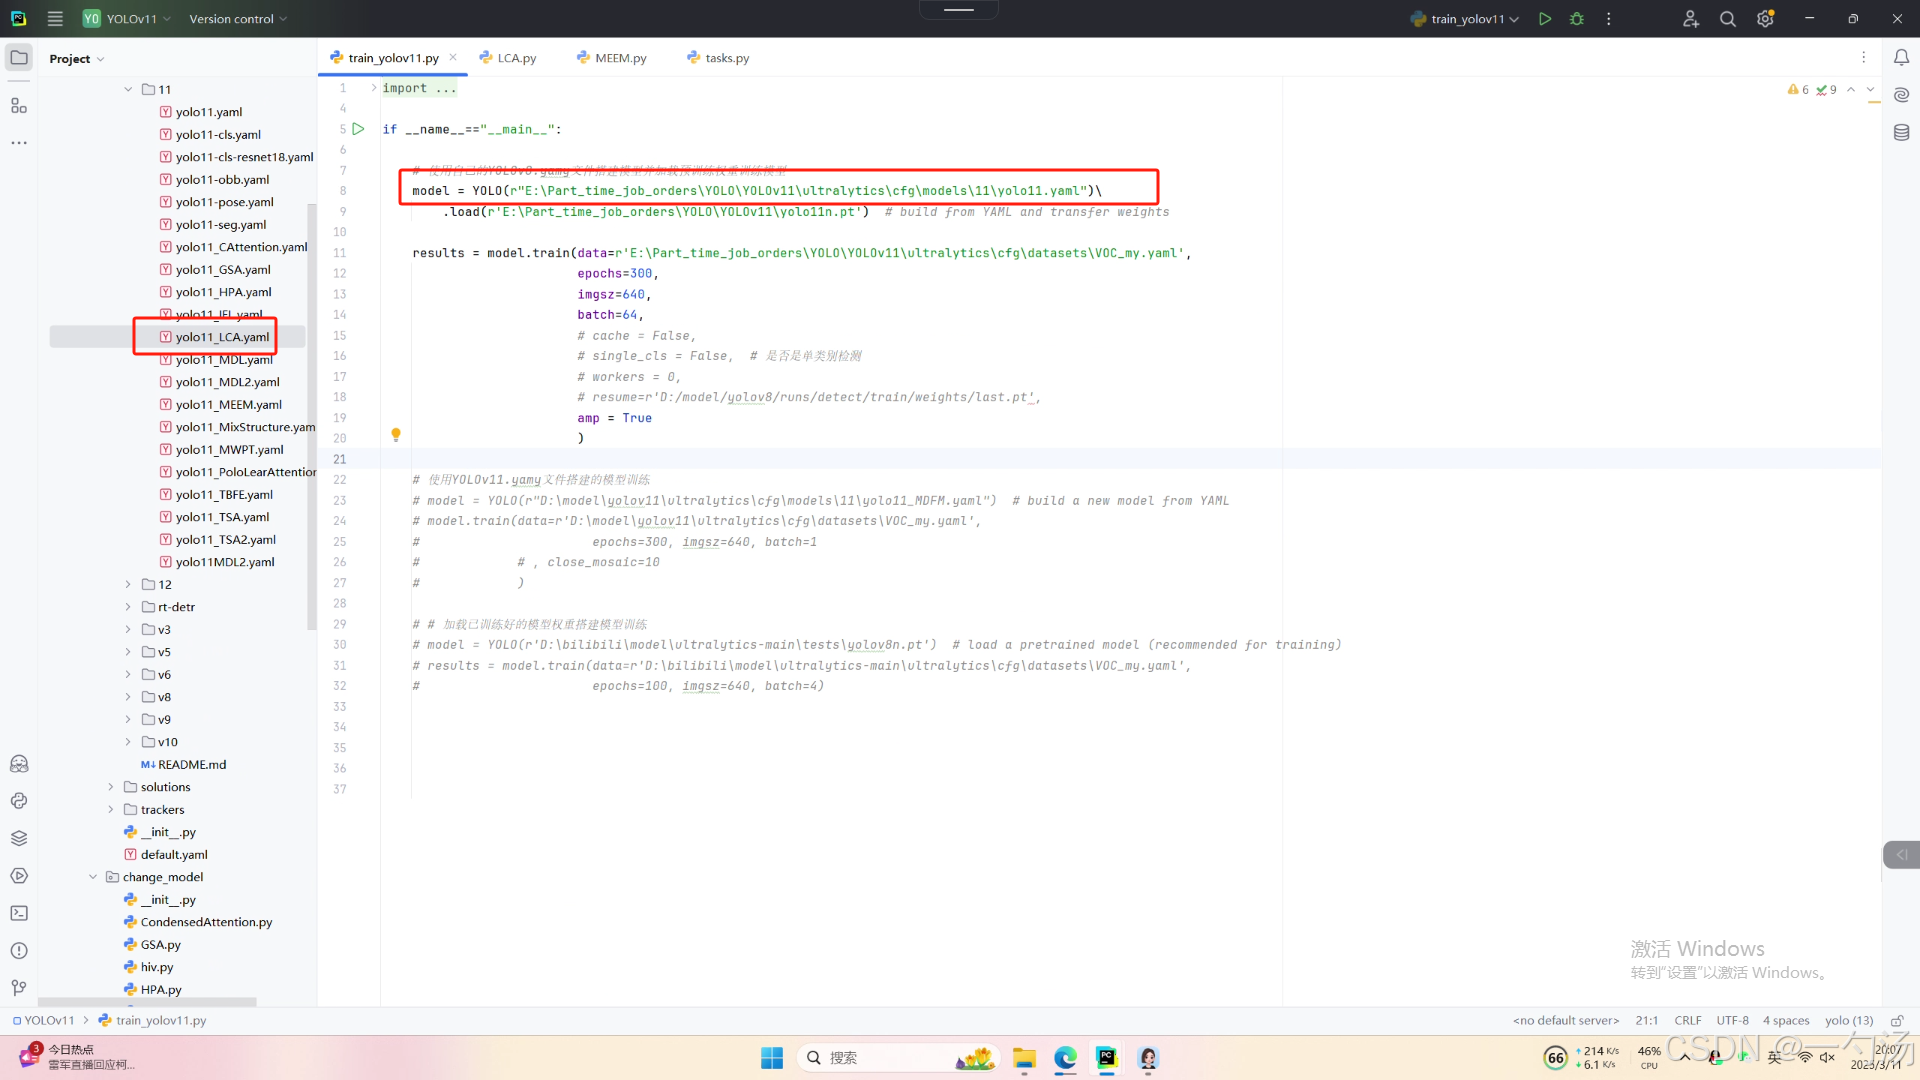1920x1080 pixels.
Task: Open the Terminal tool window icon
Action: pos(19,913)
